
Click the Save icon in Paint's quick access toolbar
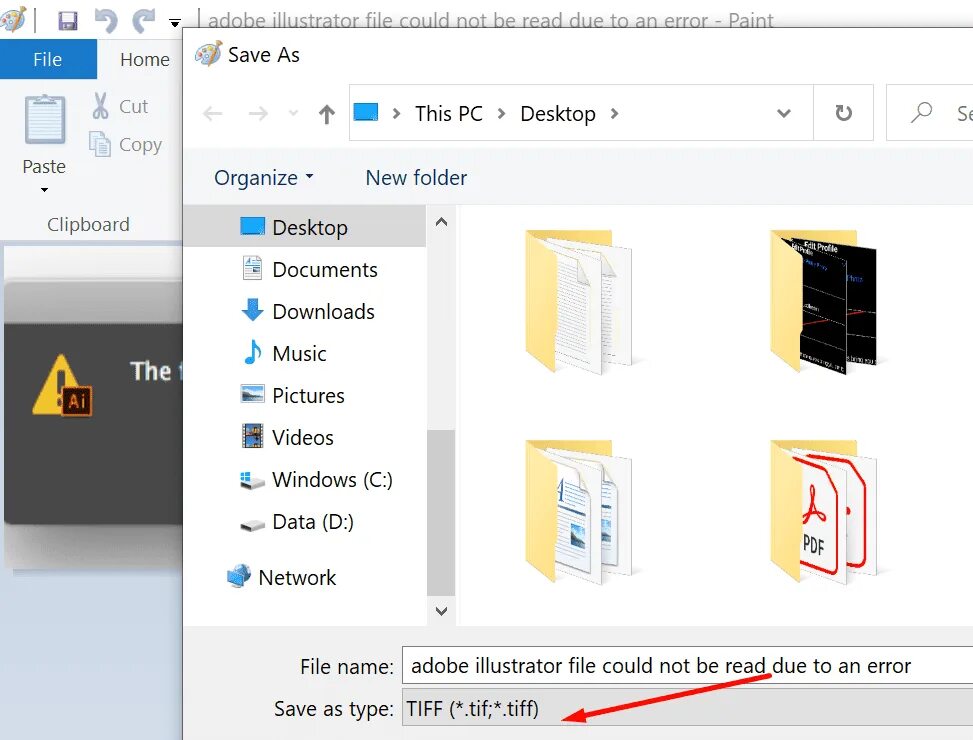pos(68,21)
